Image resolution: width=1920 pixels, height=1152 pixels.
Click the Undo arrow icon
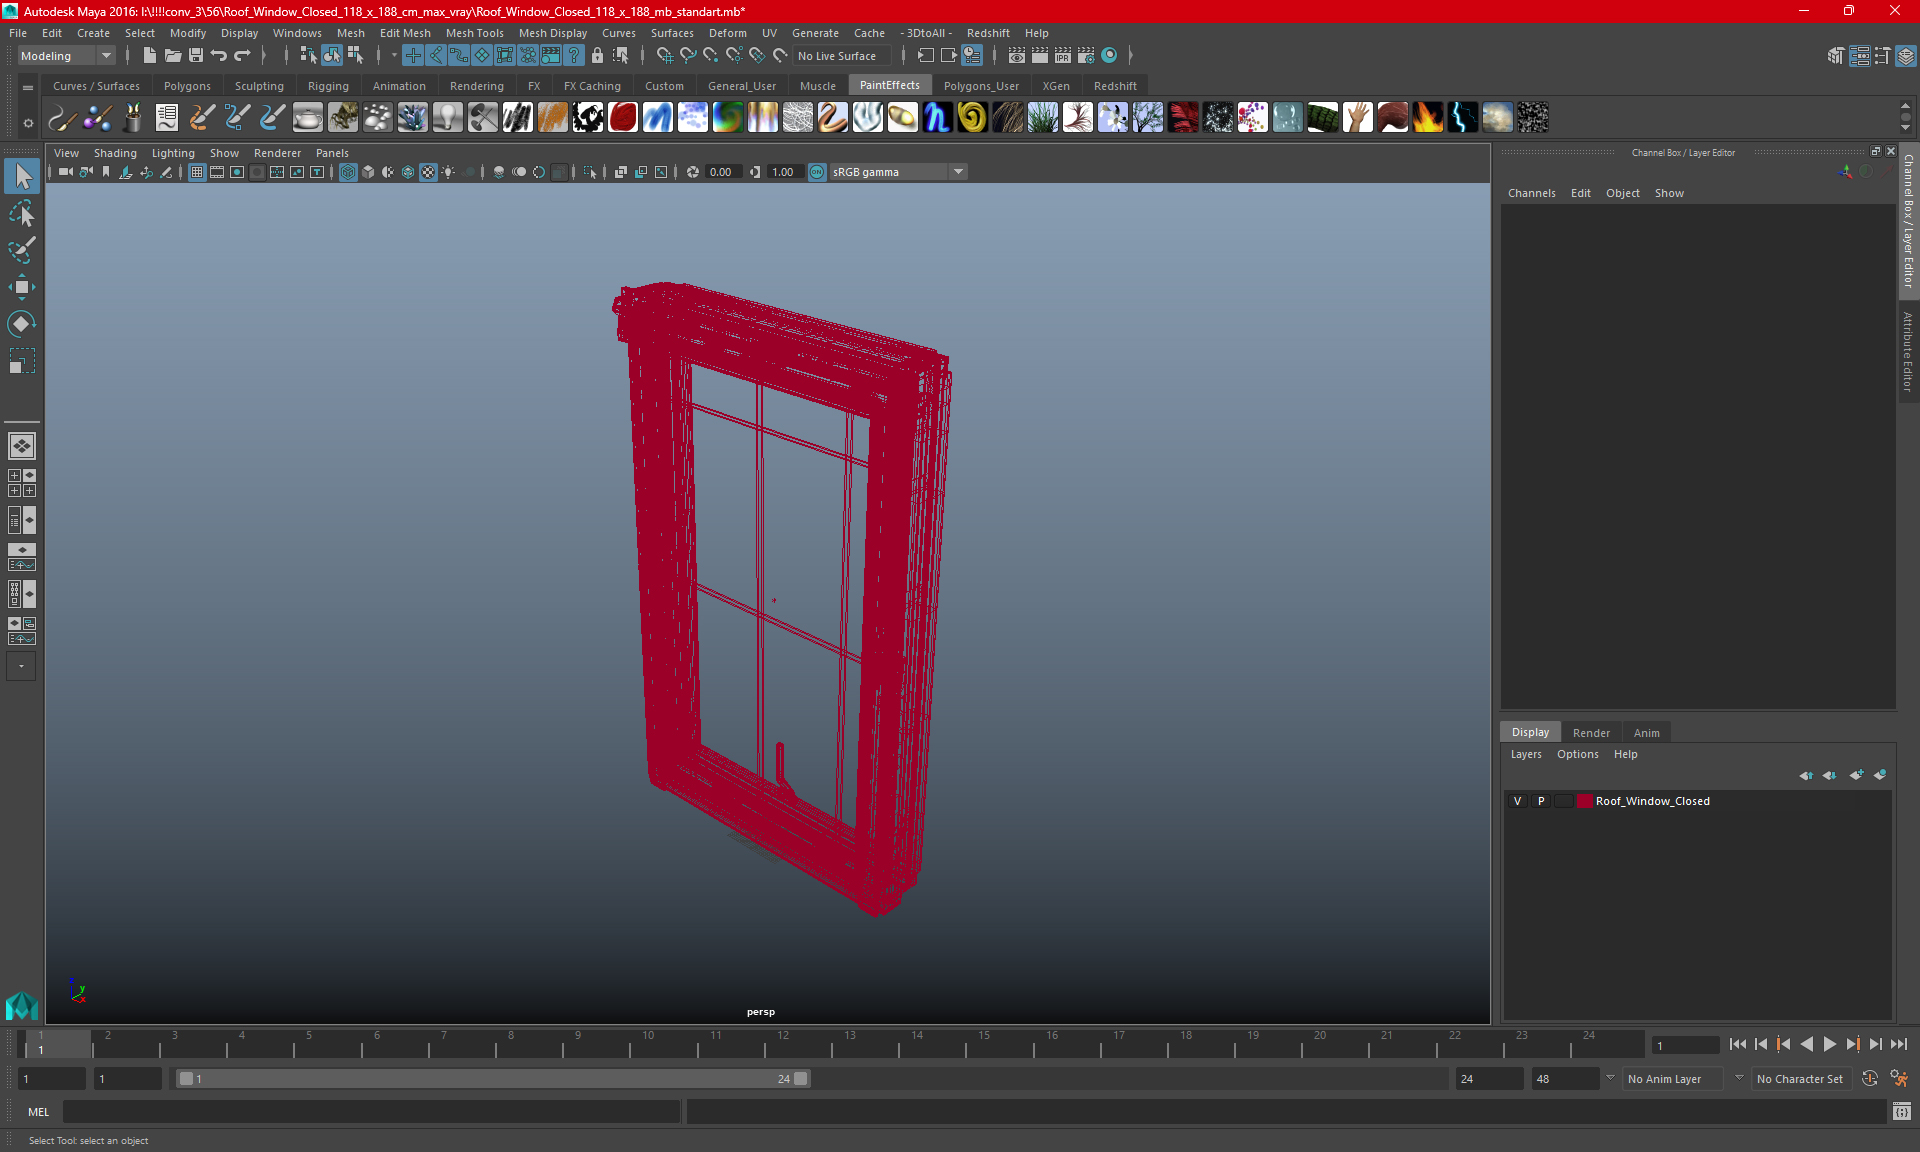(x=219, y=56)
